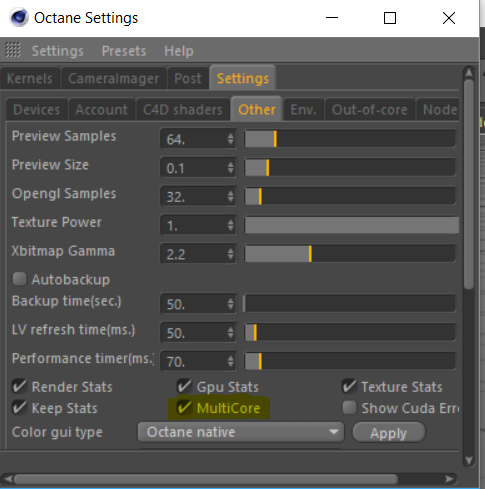Click Opengl Samples stepper arrows
This screenshot has width=485, height=489.
(231, 196)
